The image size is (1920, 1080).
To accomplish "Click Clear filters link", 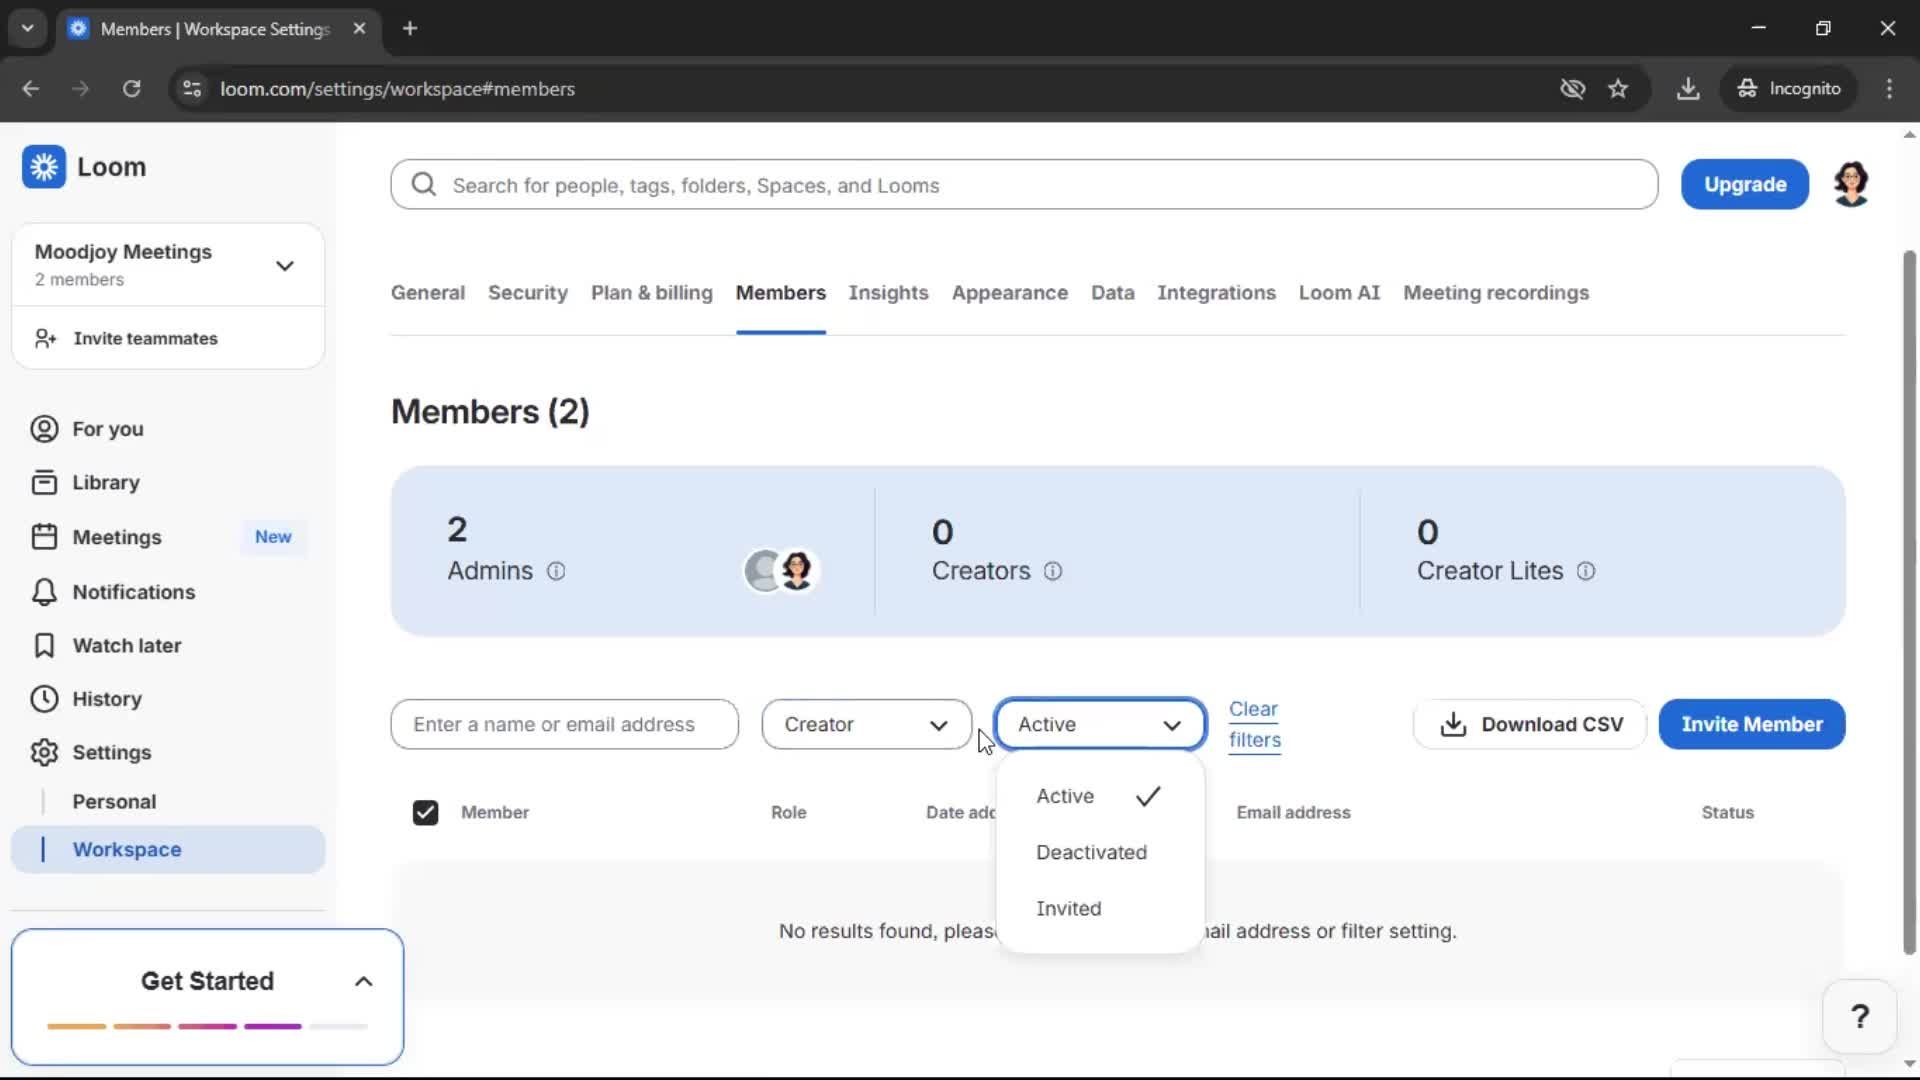I will pyautogui.click(x=1254, y=725).
